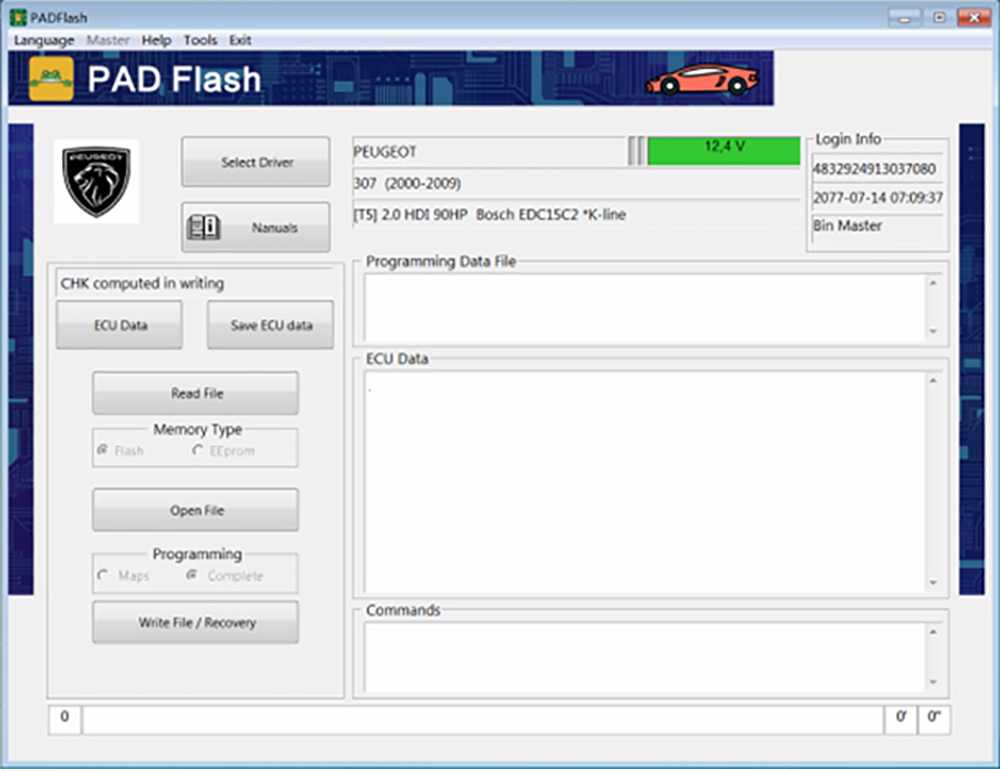Click the Select Driver button

[x=256, y=162]
